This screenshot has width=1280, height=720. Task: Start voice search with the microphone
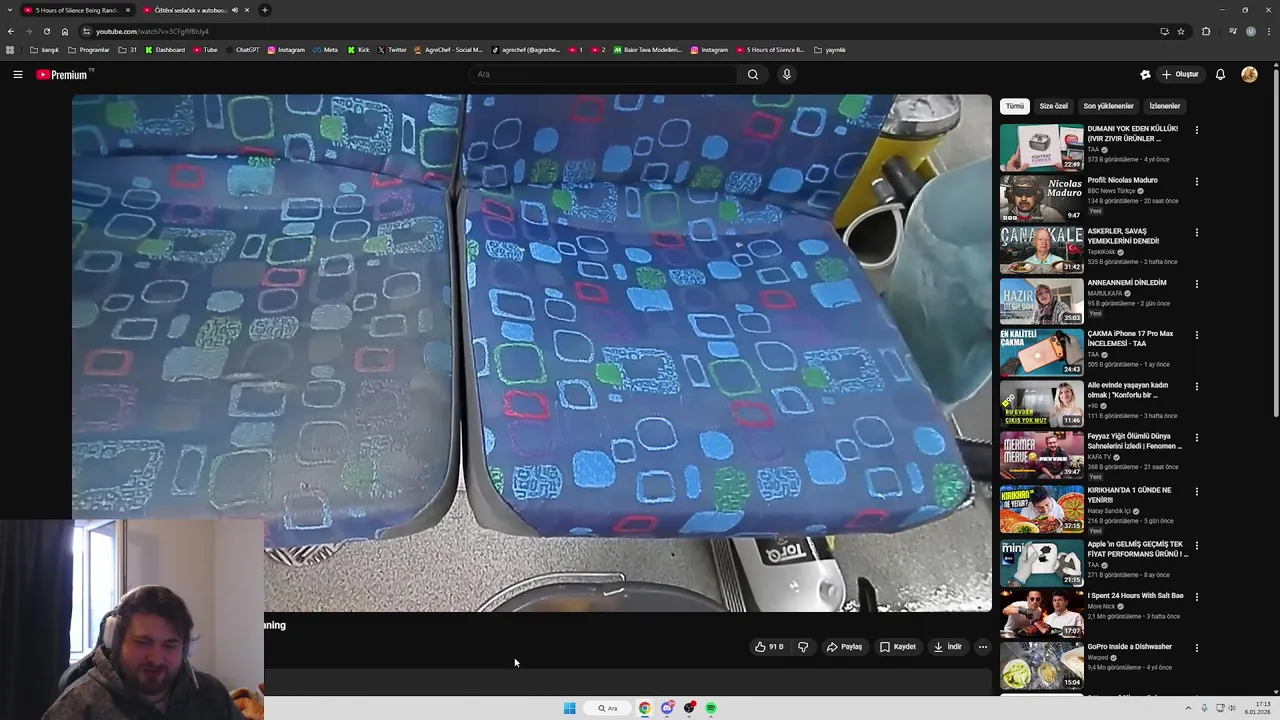[x=787, y=74]
